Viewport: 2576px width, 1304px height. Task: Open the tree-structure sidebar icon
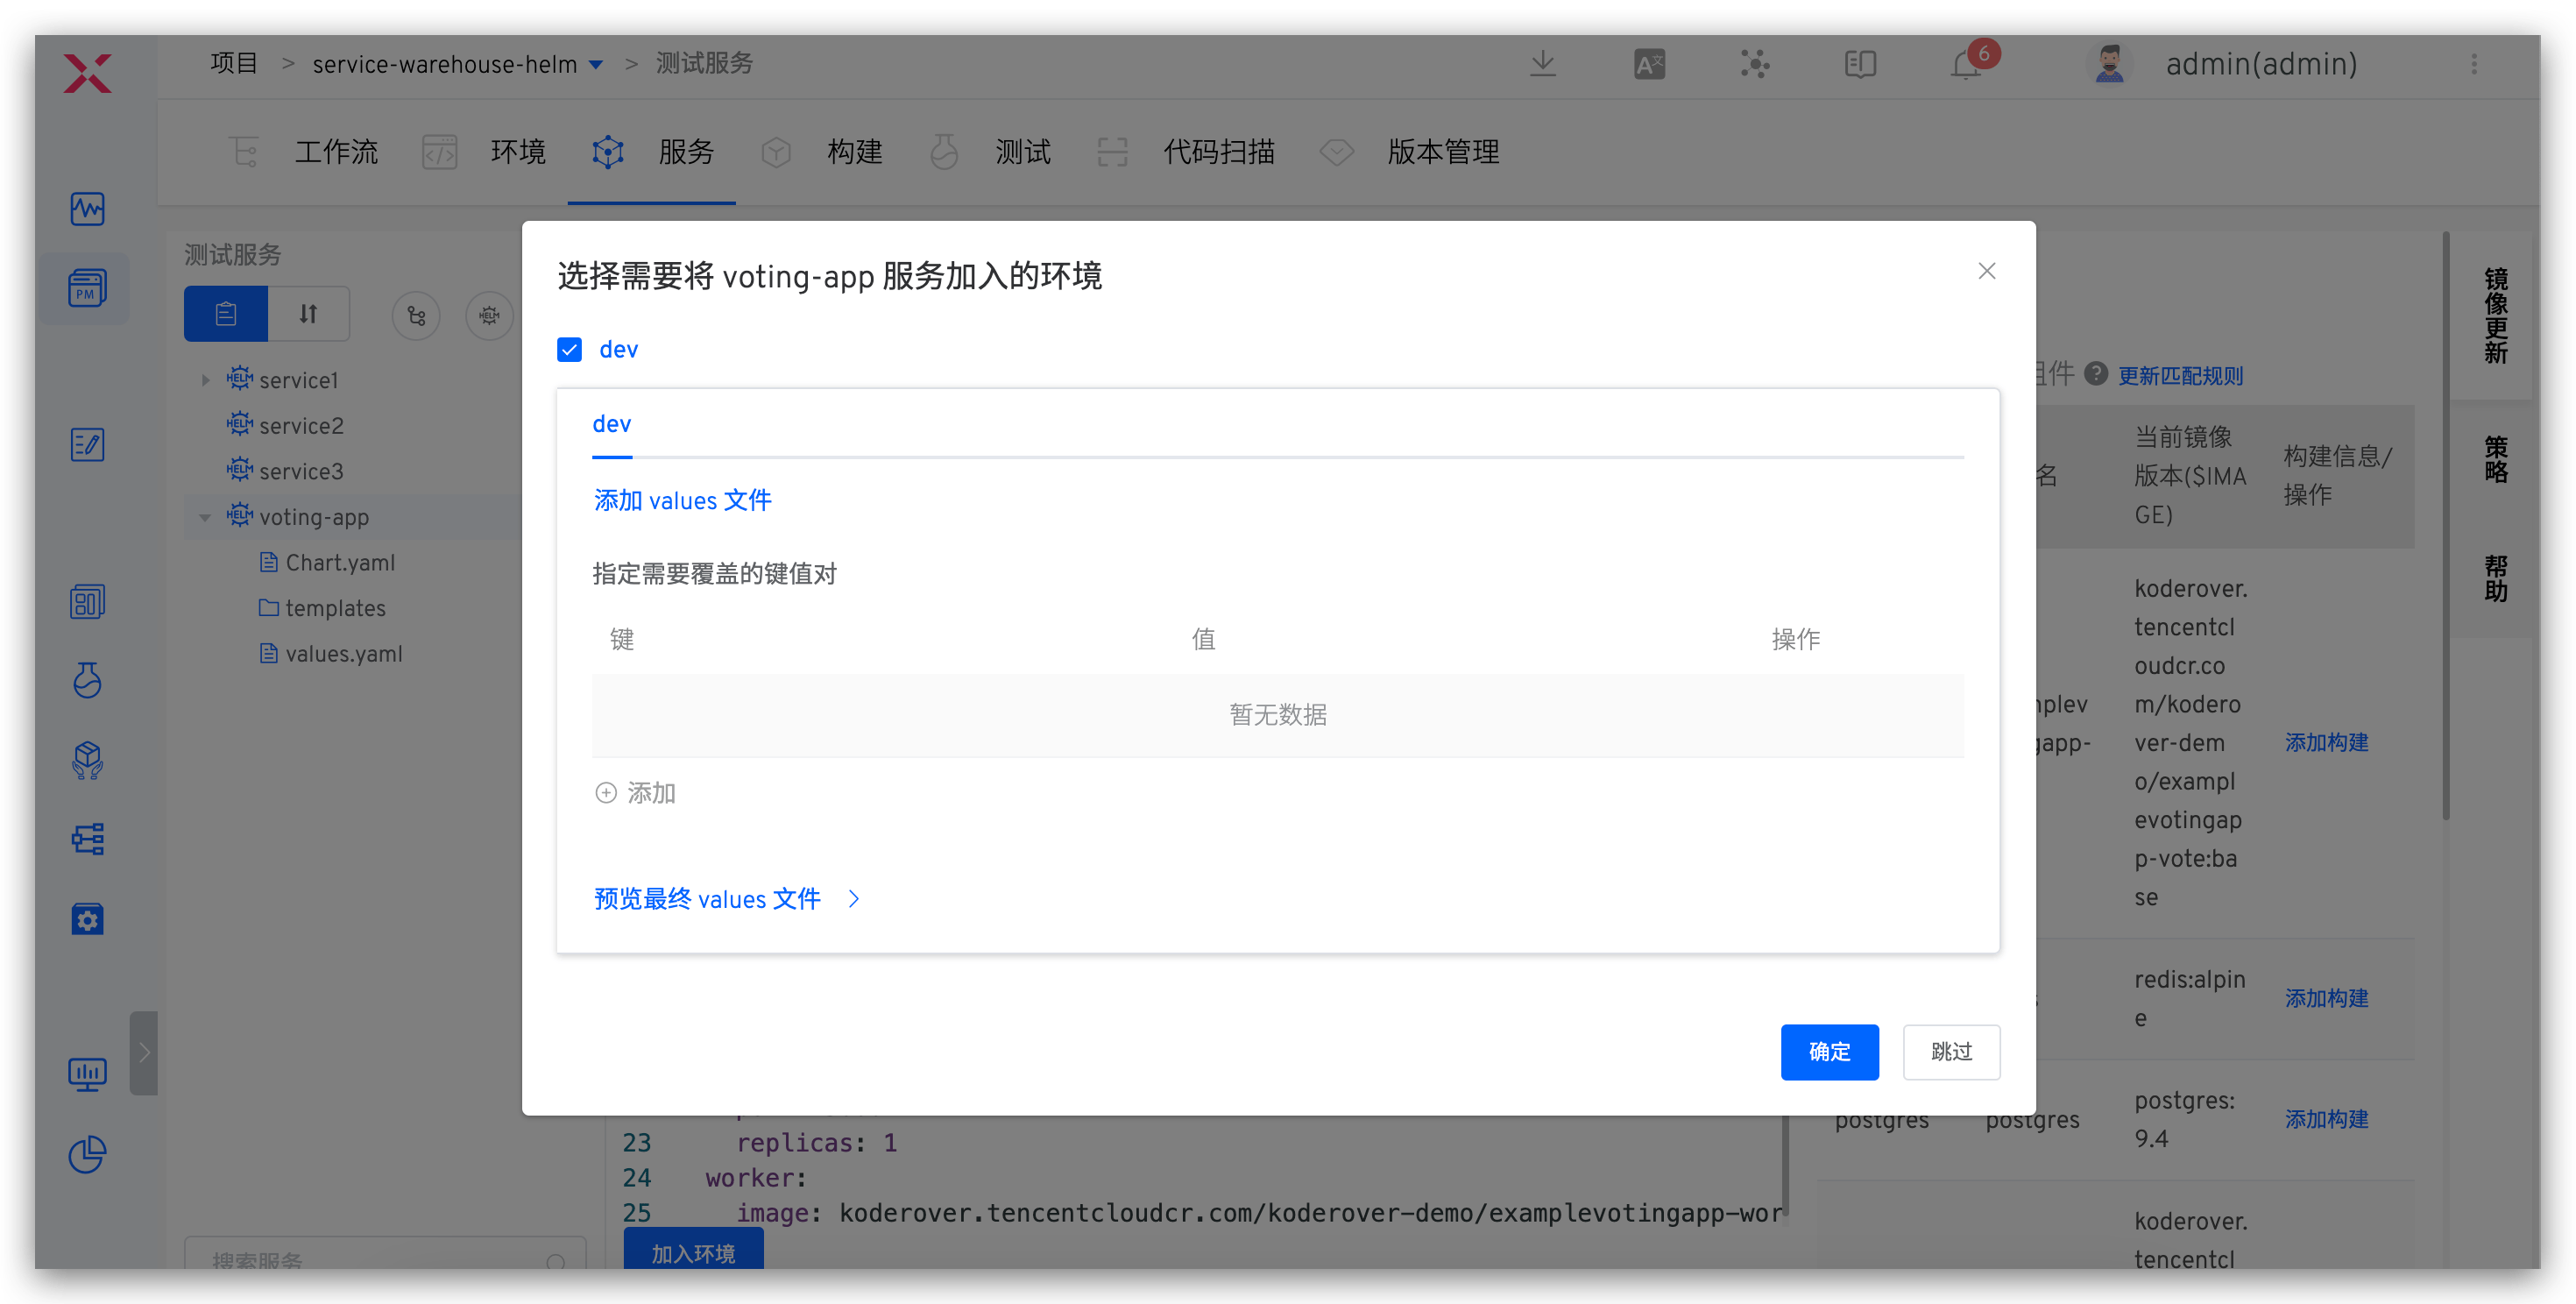pyautogui.click(x=88, y=839)
